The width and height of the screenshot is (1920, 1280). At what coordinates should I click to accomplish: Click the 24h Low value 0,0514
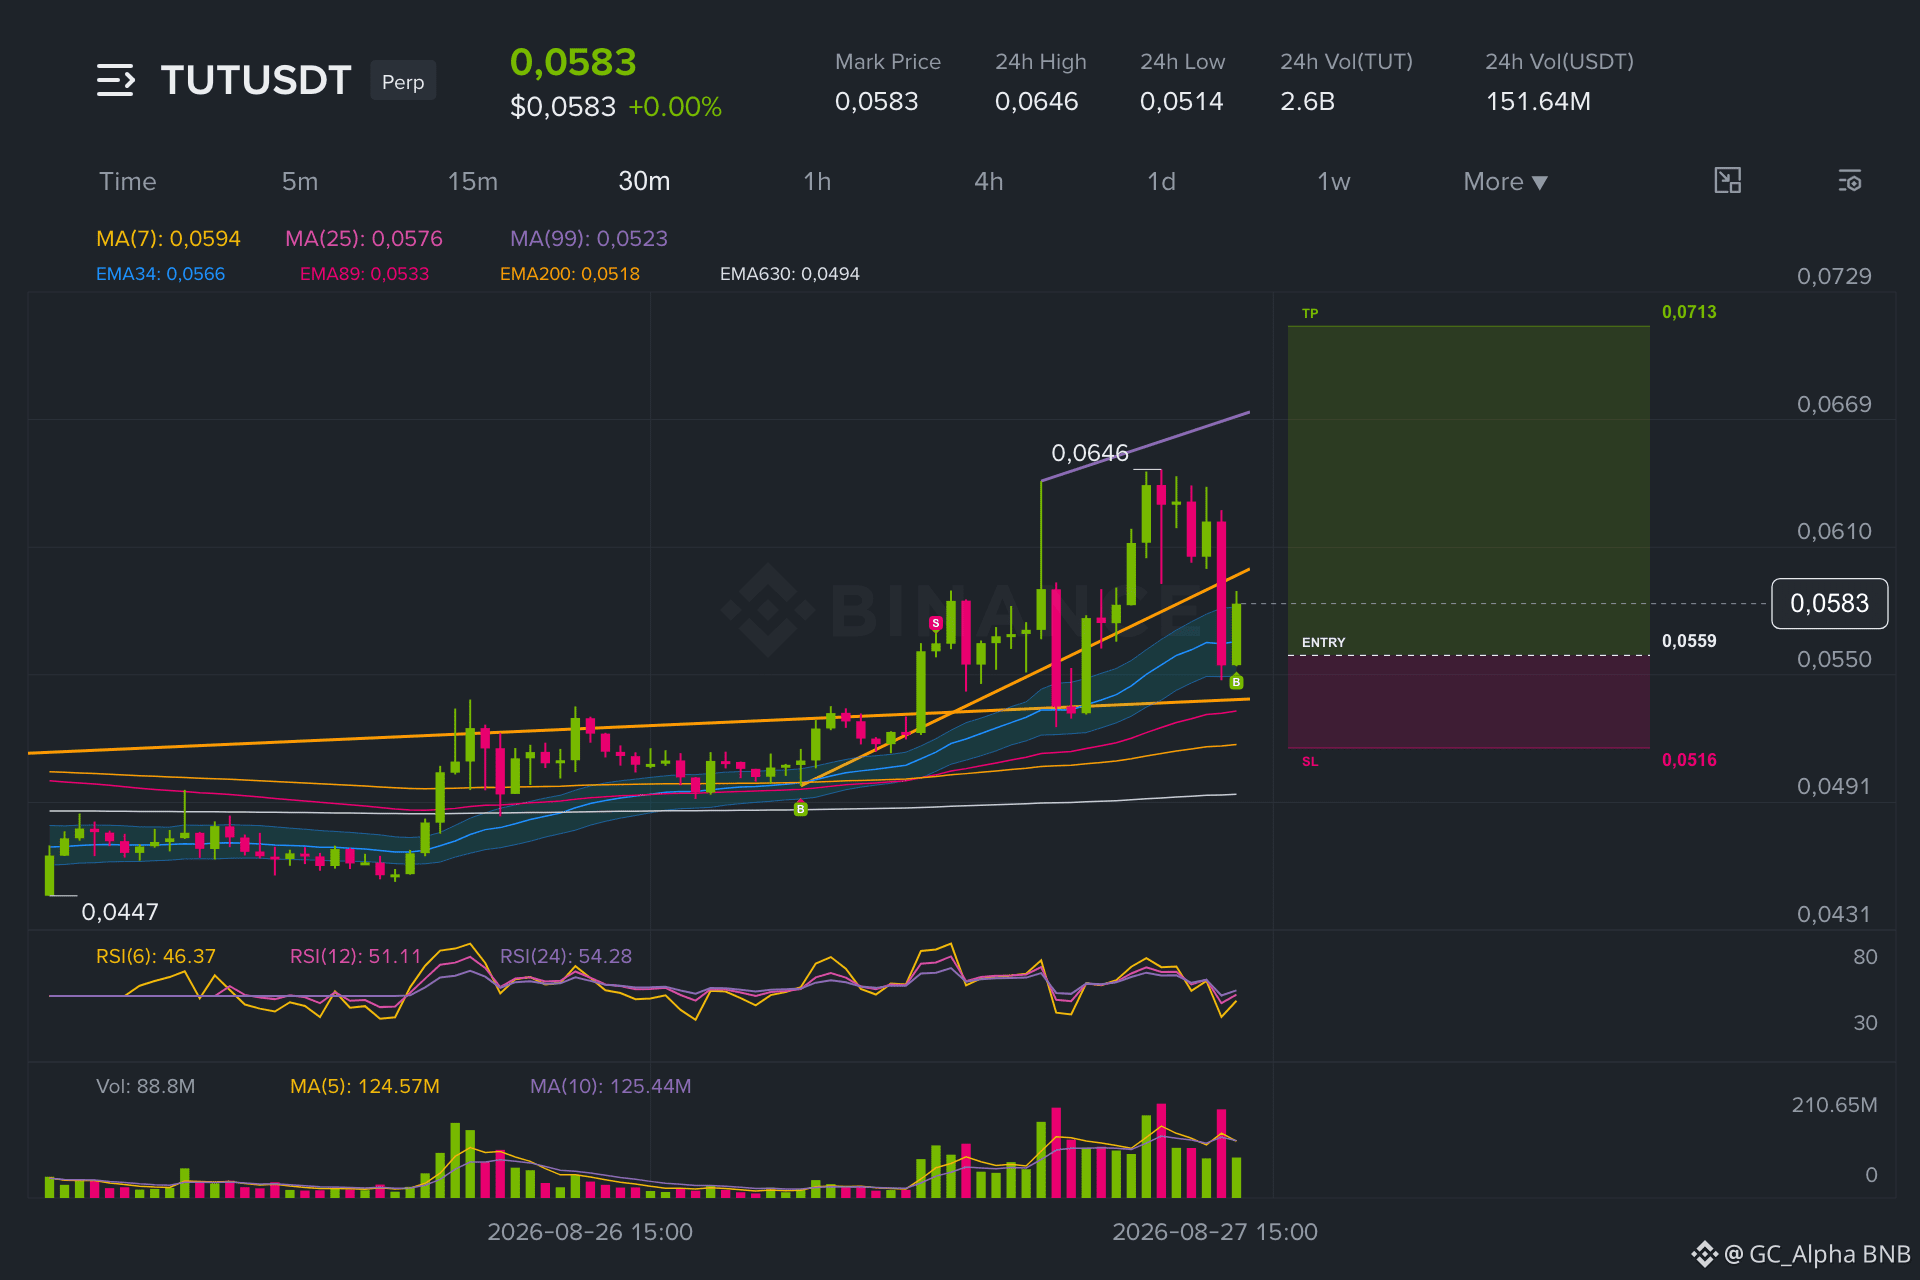coord(1182,102)
